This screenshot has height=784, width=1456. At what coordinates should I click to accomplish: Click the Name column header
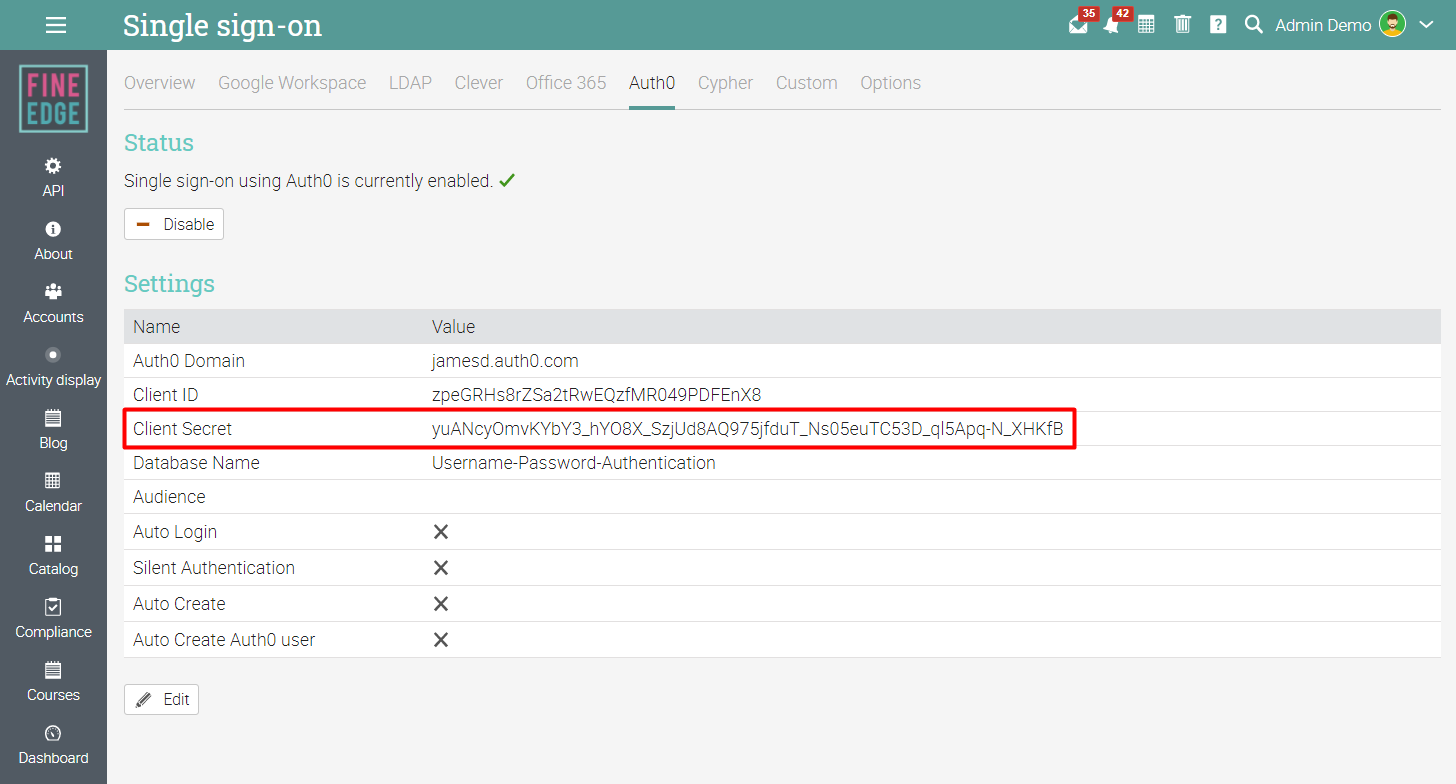(157, 327)
